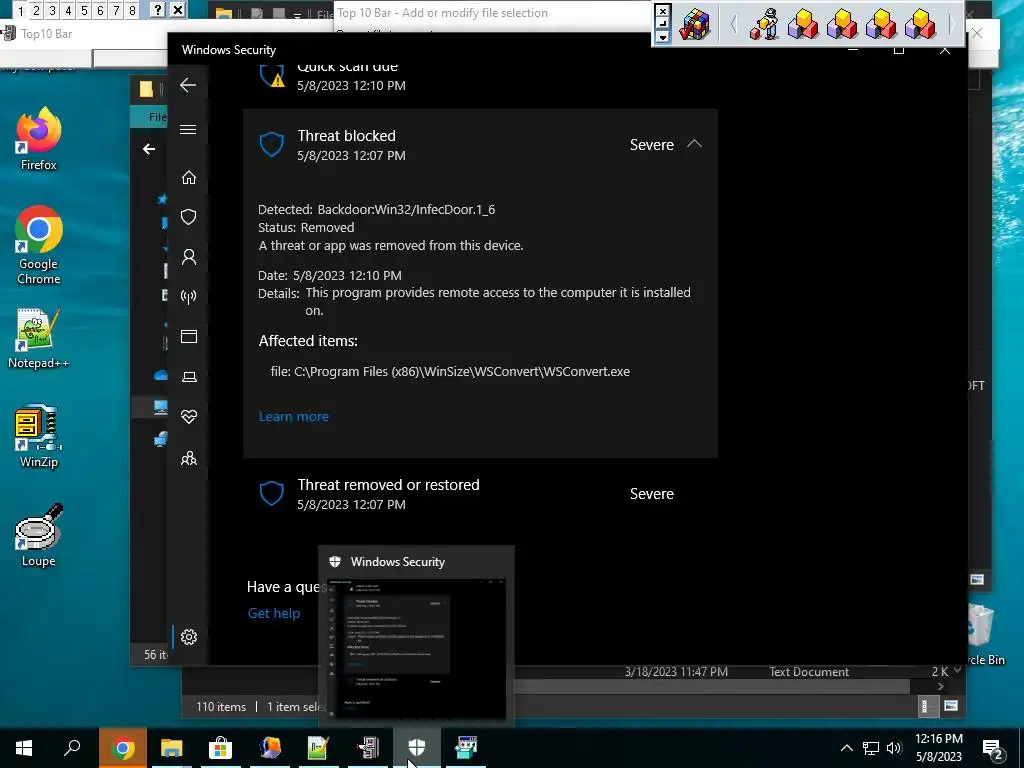This screenshot has height=768, width=1024.
Task: Open Loupe desktop shortcut
Action: tap(39, 536)
